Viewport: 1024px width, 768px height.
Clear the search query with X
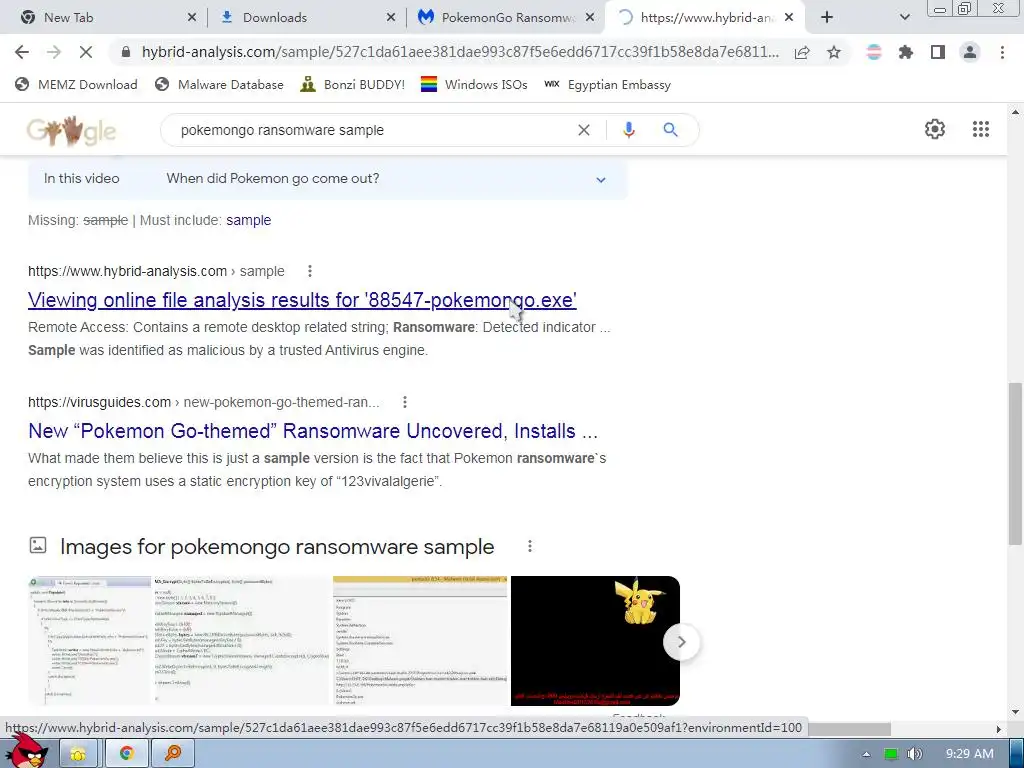click(584, 130)
